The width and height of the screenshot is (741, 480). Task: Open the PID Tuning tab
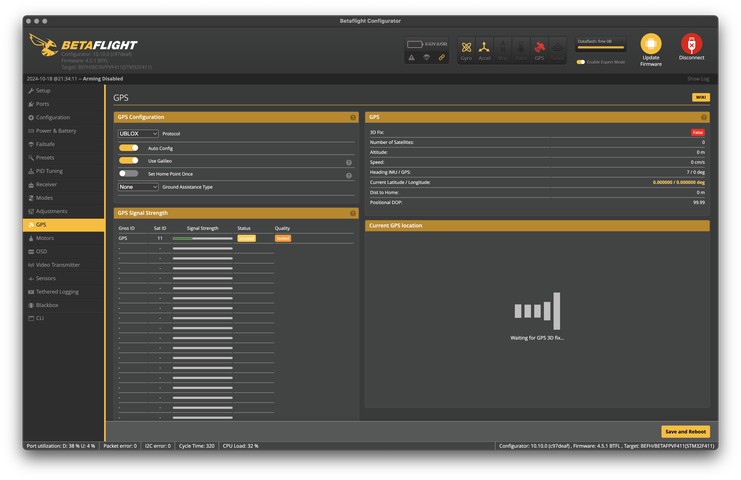49,171
